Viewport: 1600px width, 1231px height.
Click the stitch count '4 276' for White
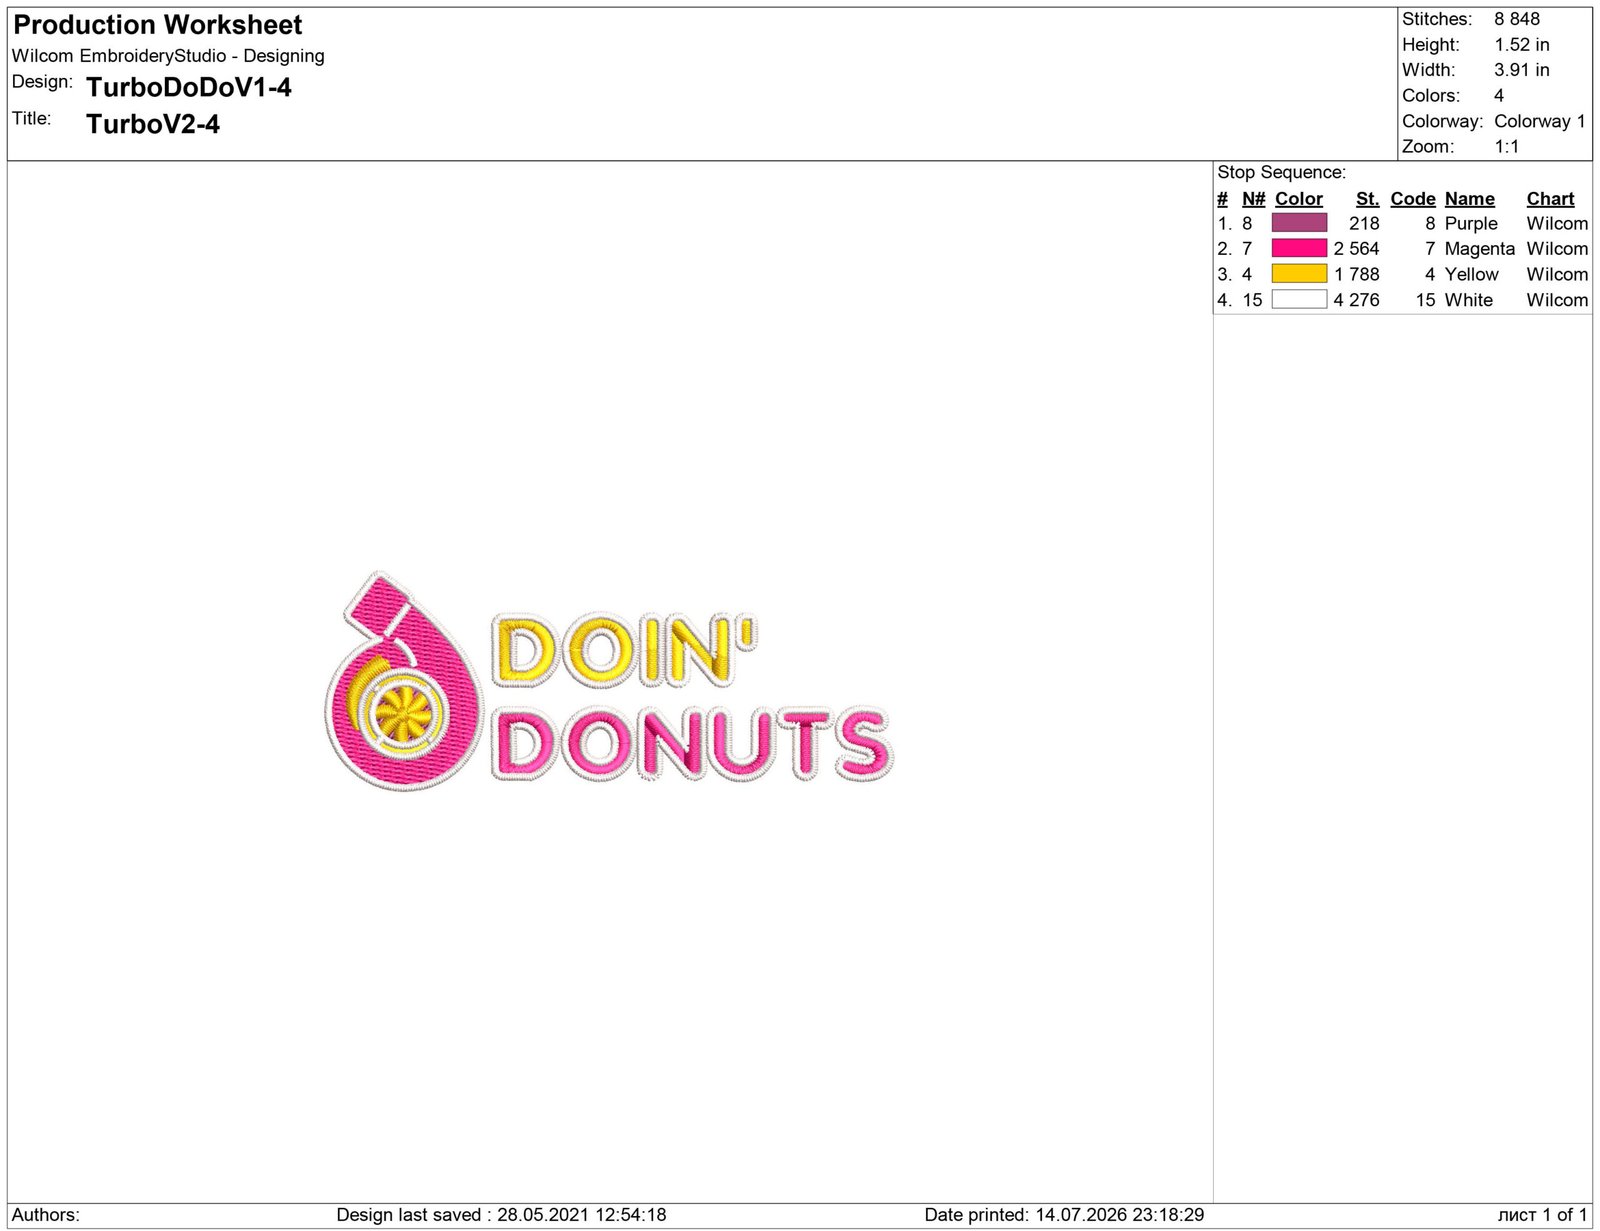point(1356,300)
